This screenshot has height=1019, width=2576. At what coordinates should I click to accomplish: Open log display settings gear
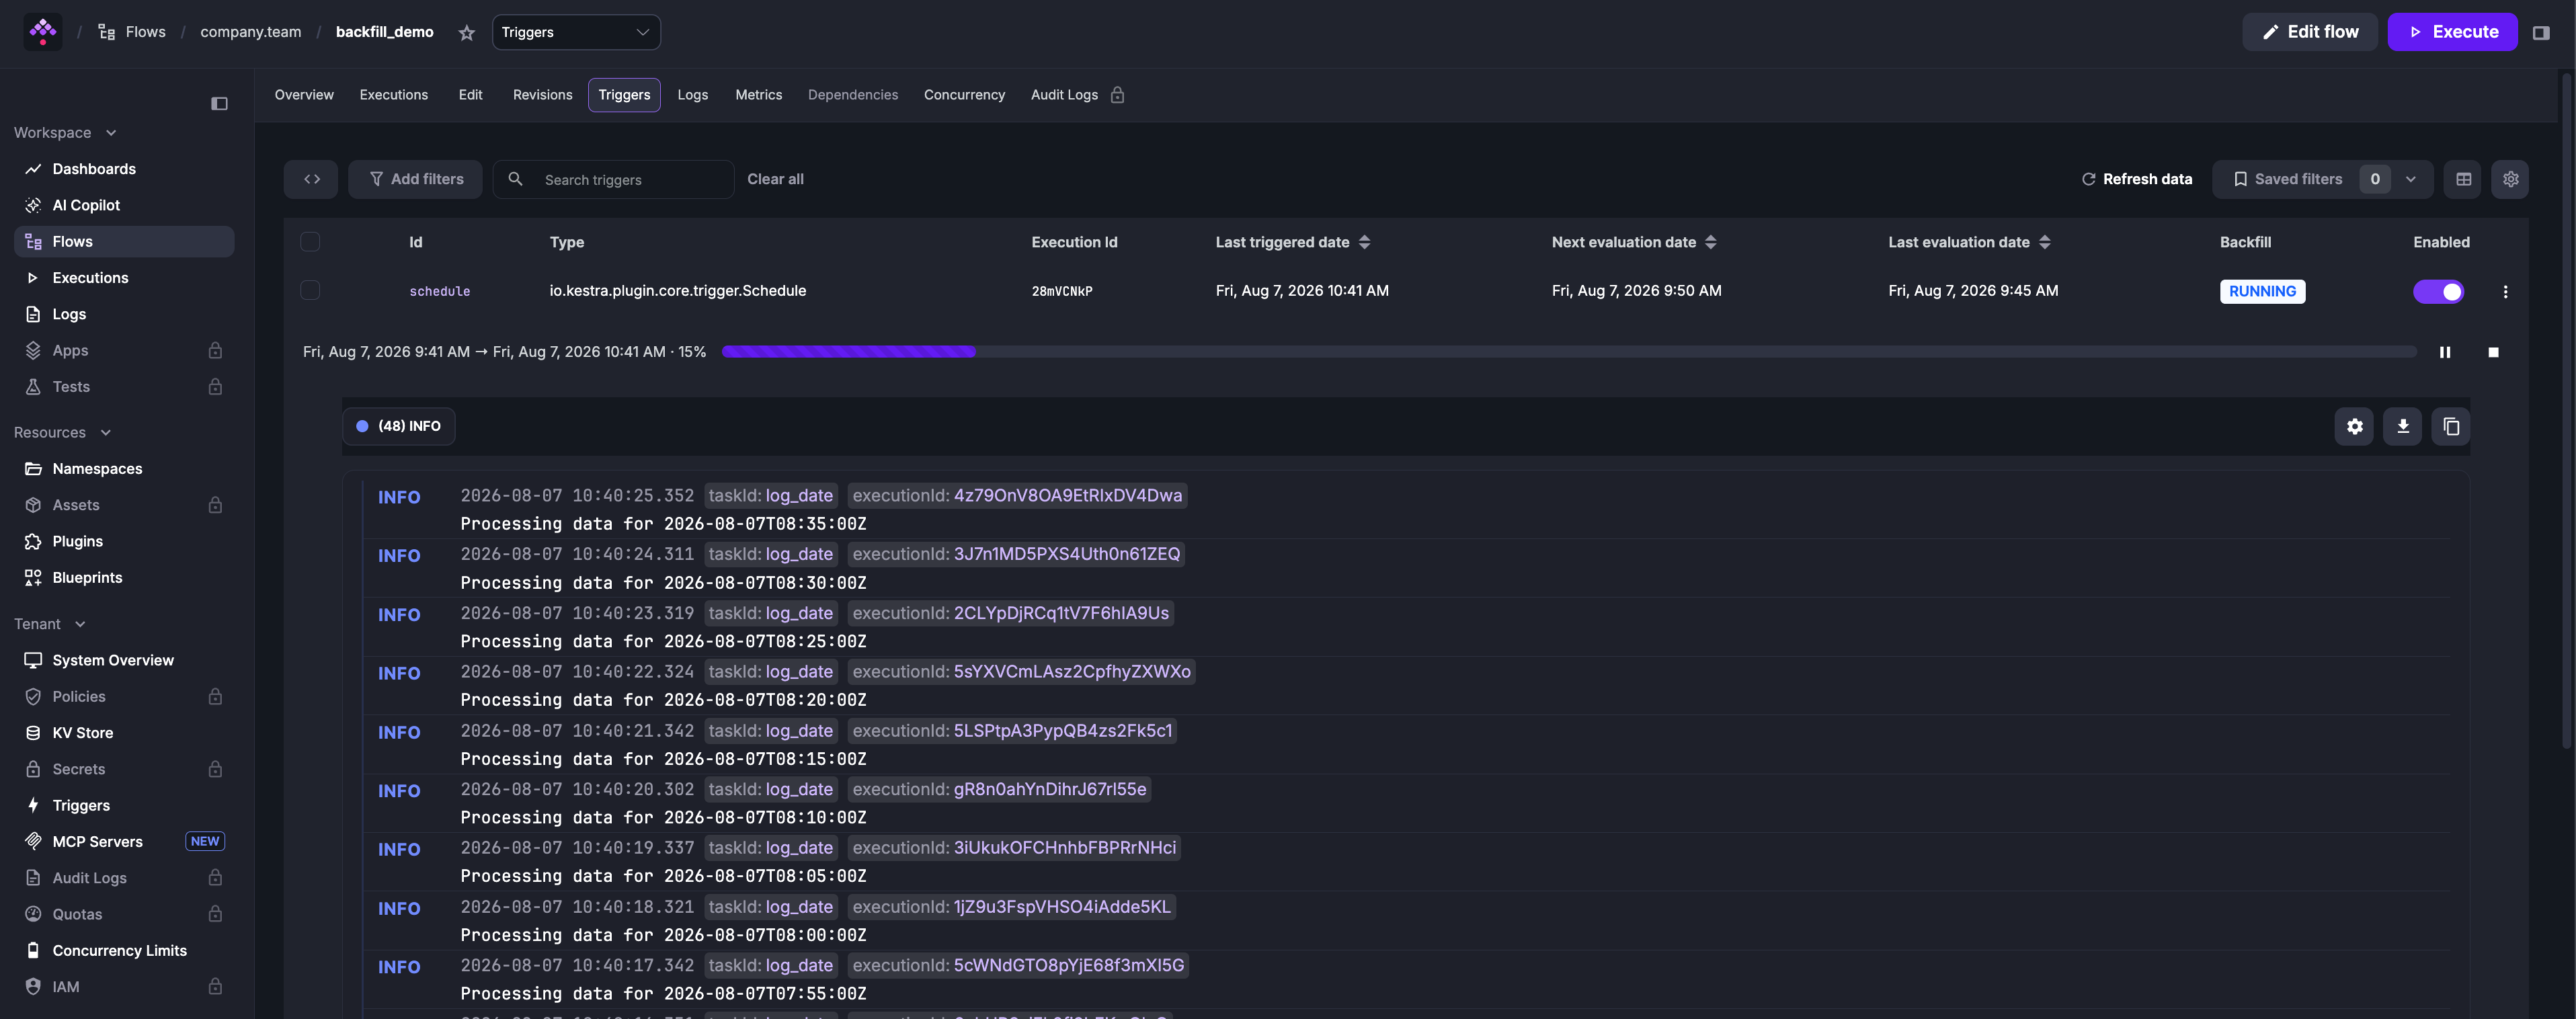[x=2354, y=427]
